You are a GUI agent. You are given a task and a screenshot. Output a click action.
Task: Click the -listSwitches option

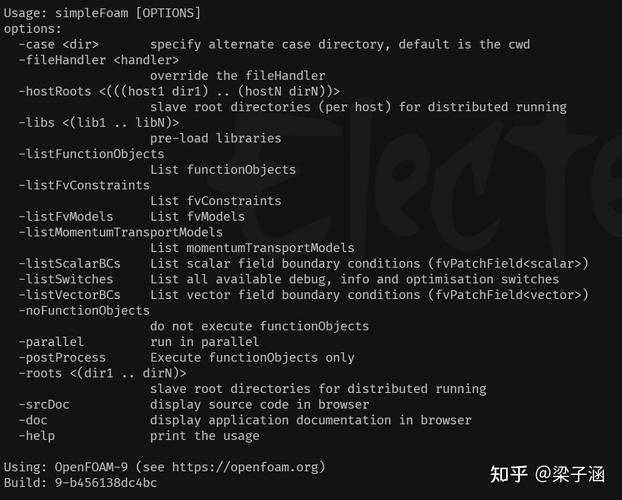[66, 279]
